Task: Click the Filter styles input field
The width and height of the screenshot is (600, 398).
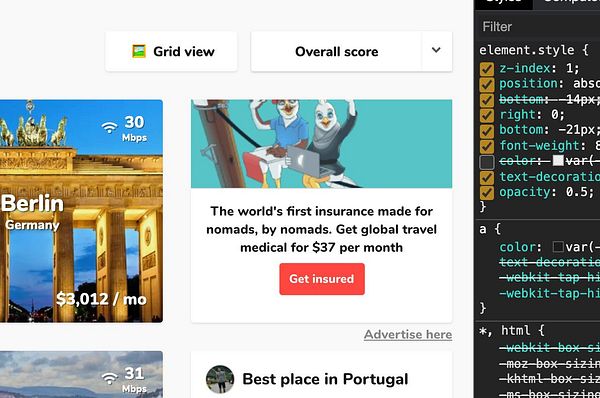Action: click(537, 27)
